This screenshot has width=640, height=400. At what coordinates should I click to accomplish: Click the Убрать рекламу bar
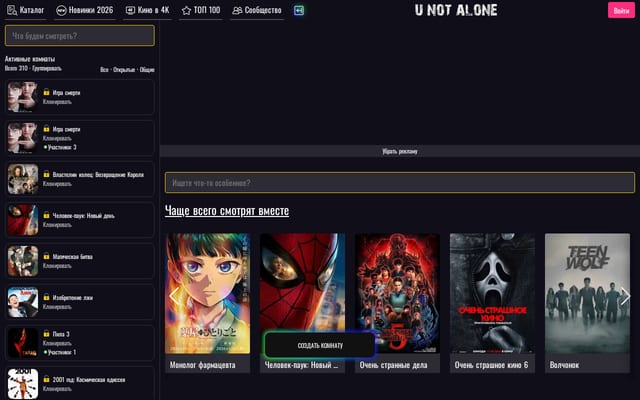[x=400, y=151]
